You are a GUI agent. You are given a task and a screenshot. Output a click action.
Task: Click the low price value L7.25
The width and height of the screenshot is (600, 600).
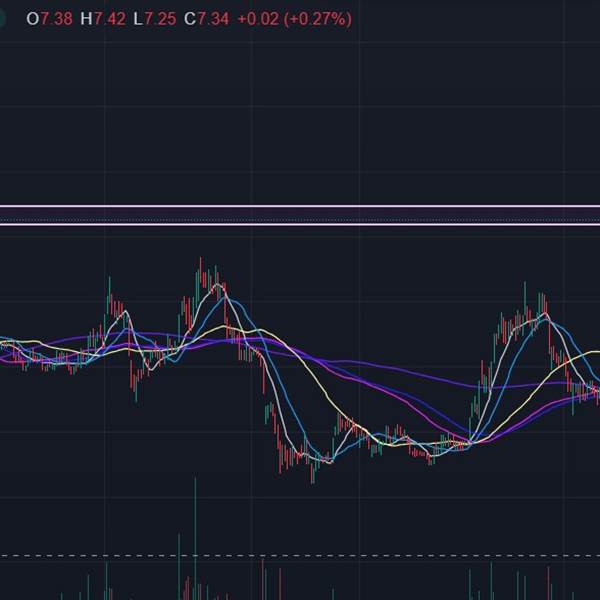tap(155, 19)
